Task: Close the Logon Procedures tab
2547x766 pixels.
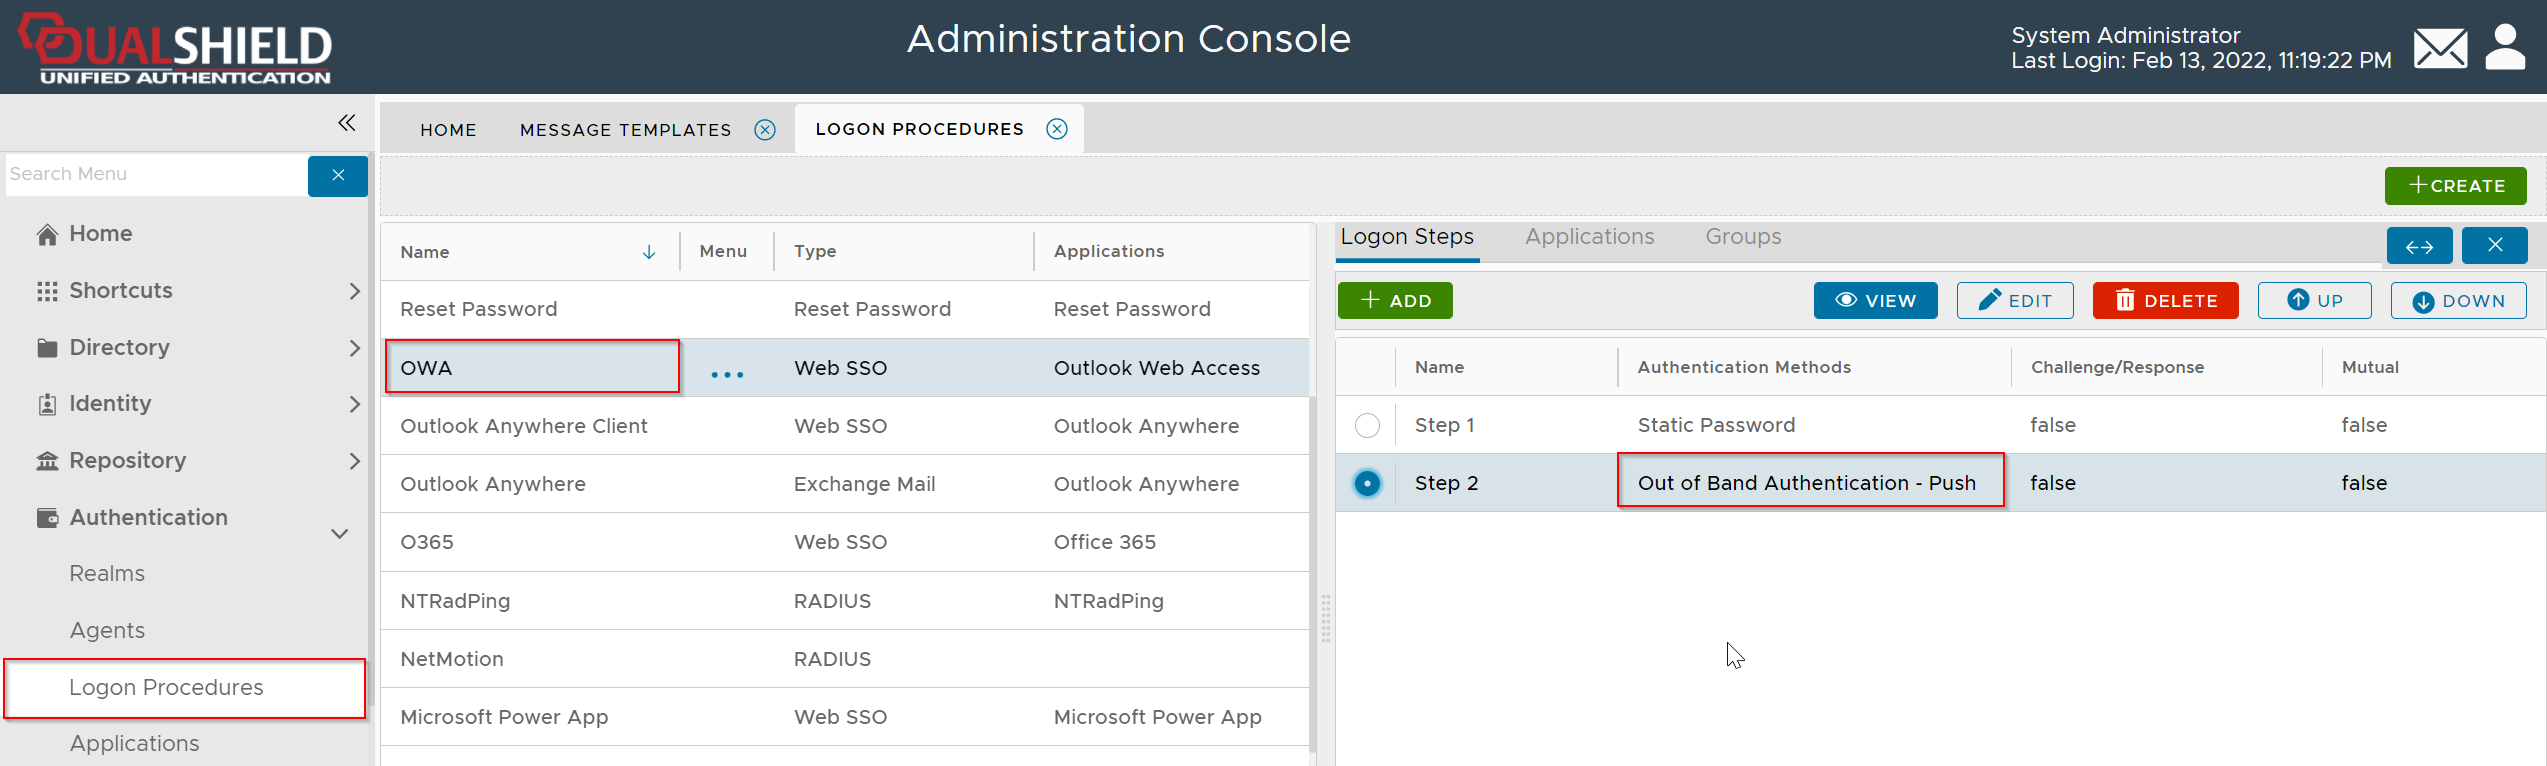Action: 1057,129
